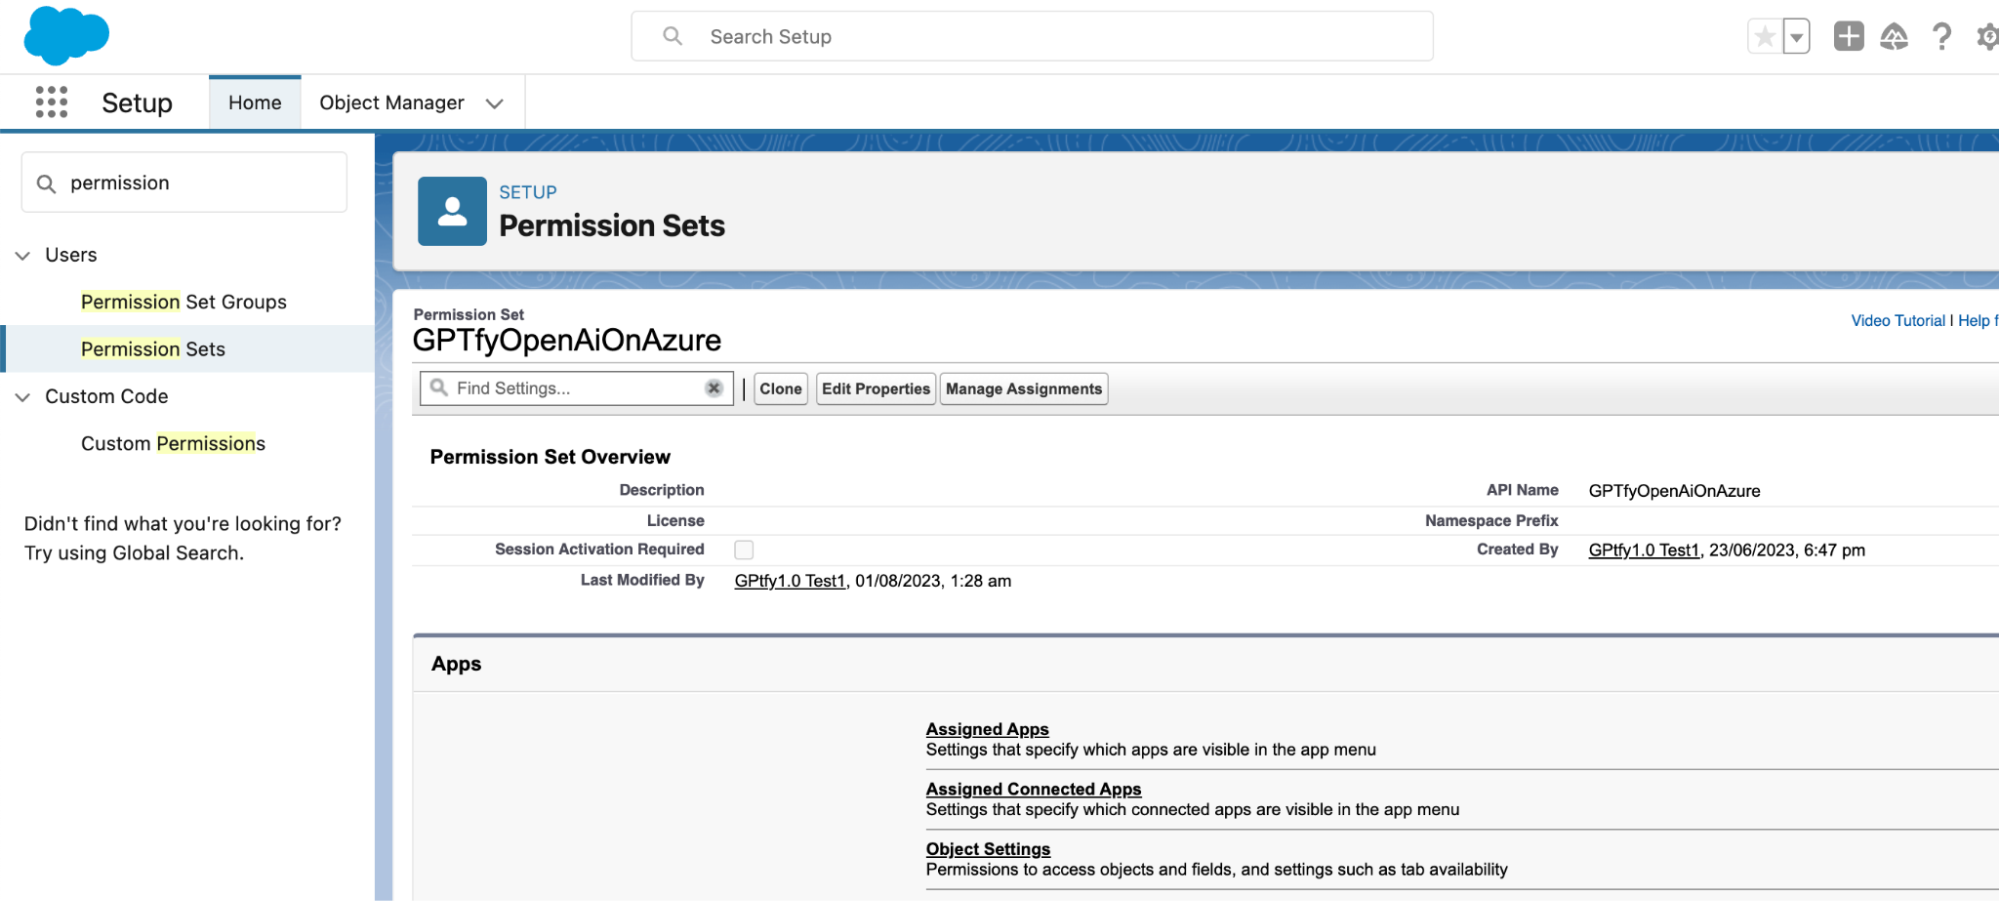Open the App Launcher grid icon
1999x901 pixels.
pos(51,102)
